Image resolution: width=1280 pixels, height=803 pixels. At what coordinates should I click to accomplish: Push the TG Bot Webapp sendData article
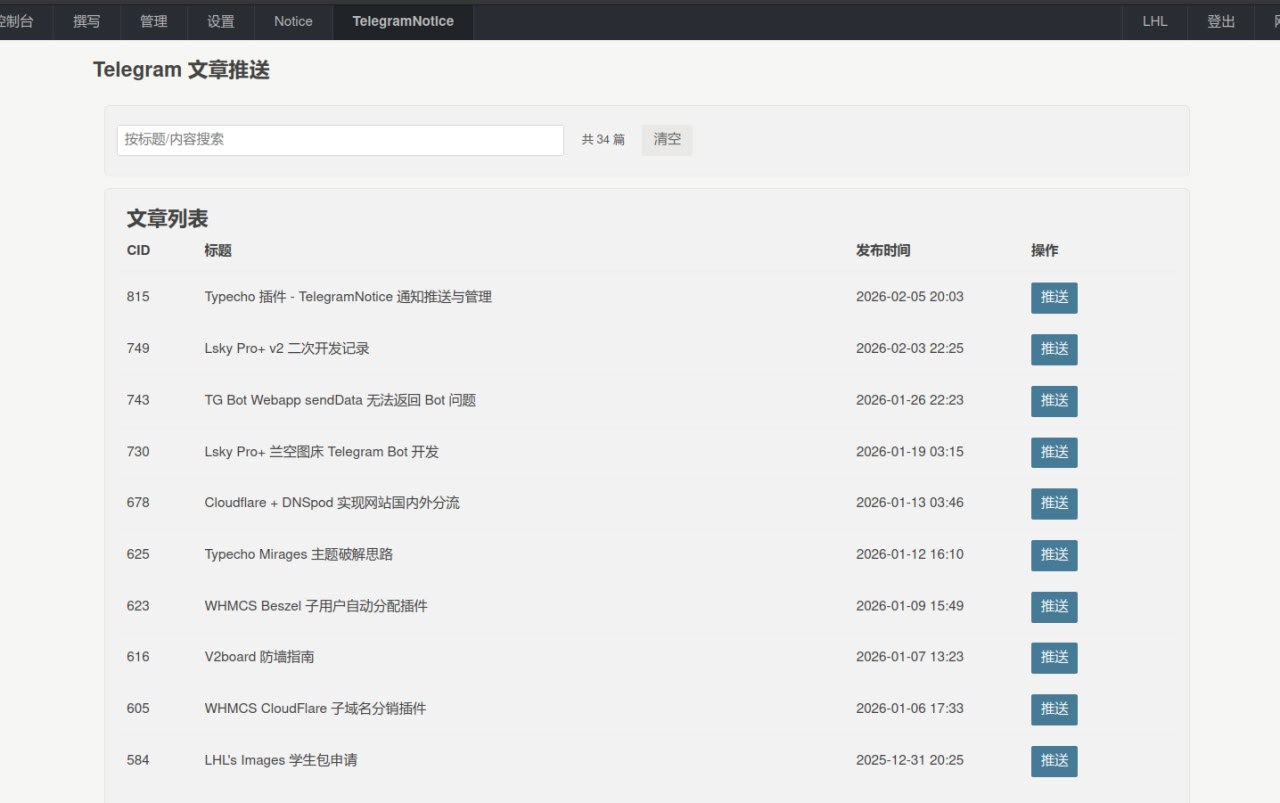pyautogui.click(x=1054, y=401)
